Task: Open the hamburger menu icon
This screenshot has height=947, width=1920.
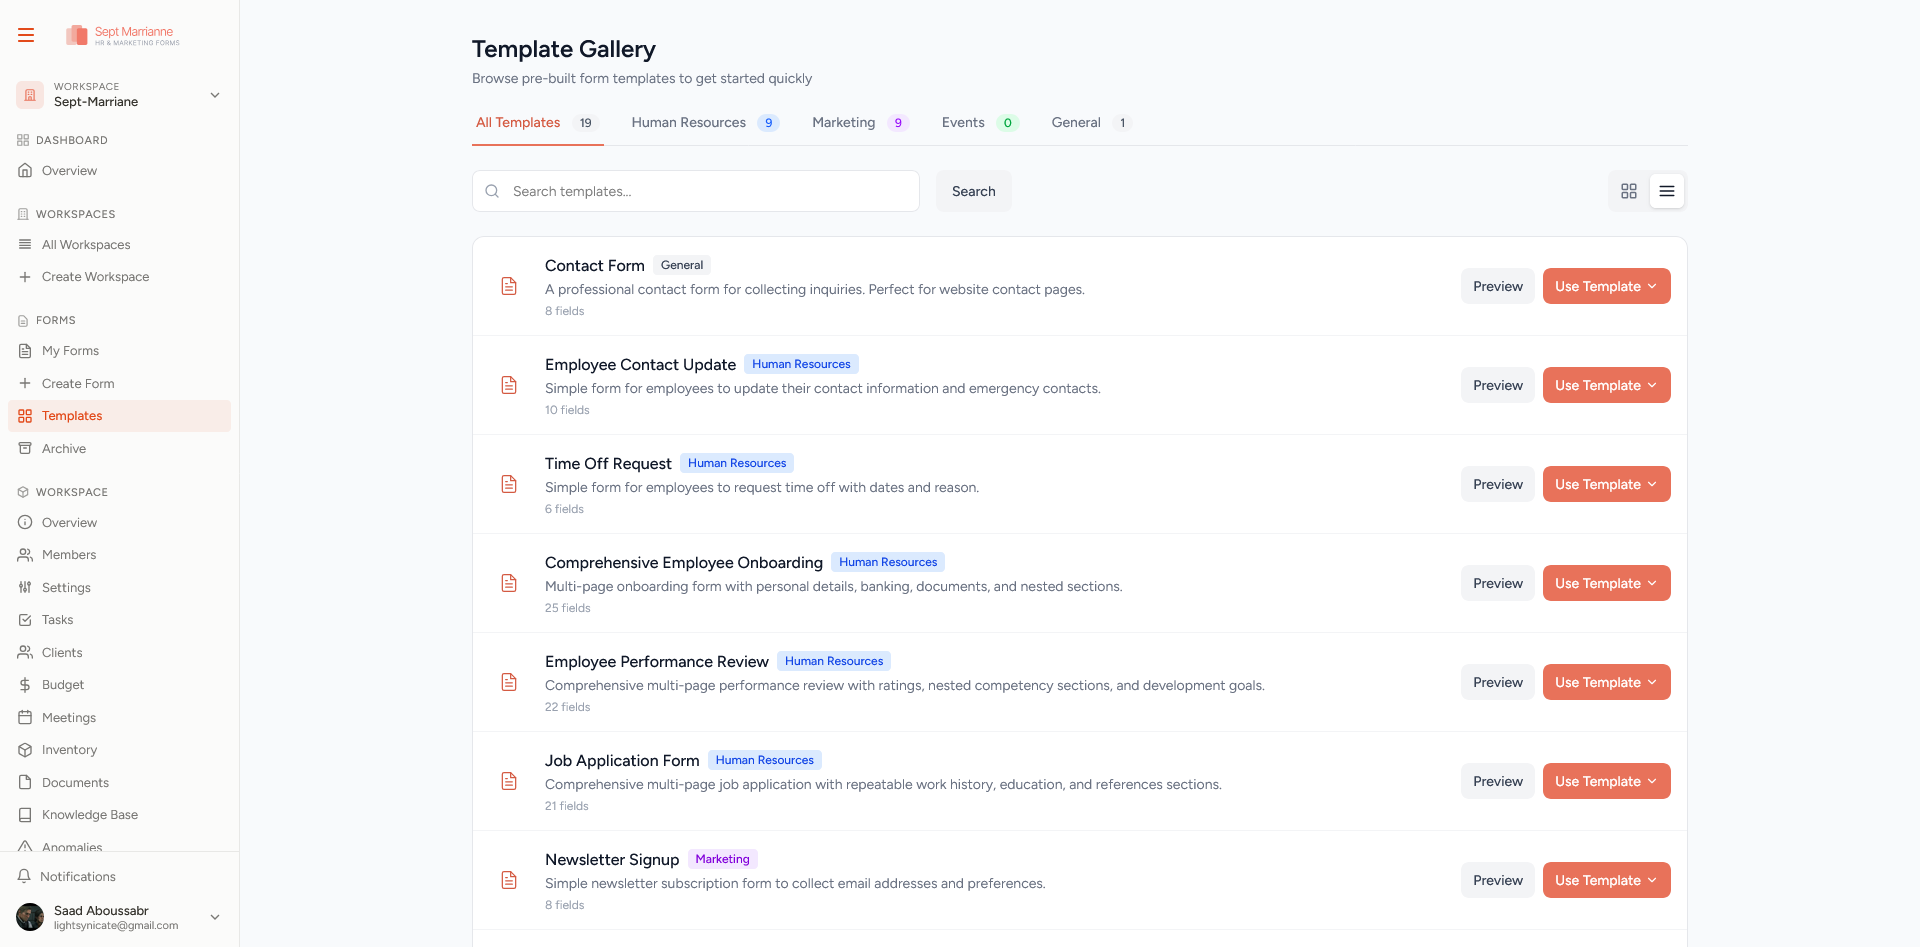Action: [25, 34]
